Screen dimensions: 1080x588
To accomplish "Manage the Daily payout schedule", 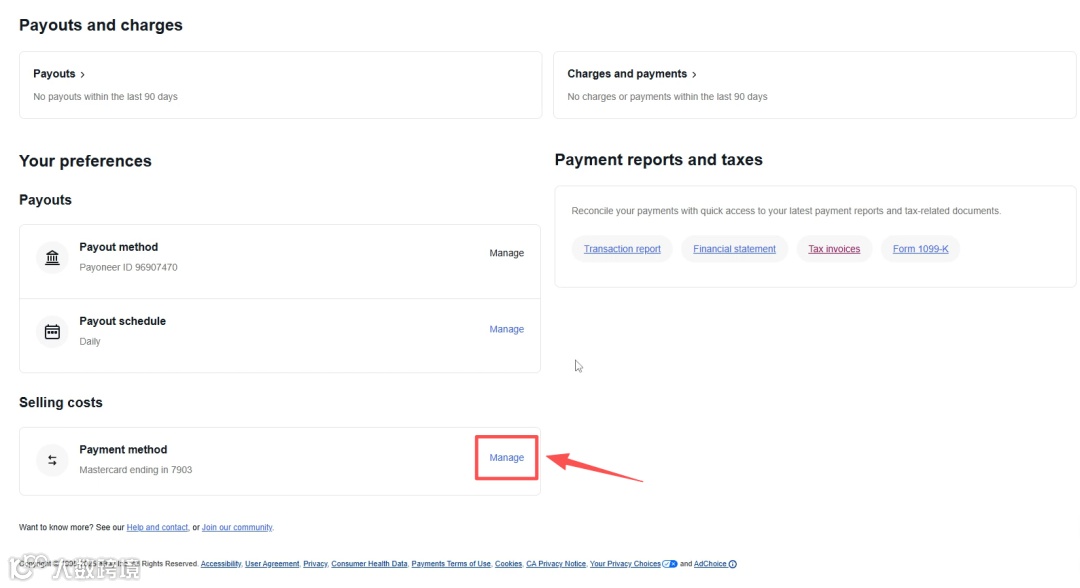I will [506, 329].
